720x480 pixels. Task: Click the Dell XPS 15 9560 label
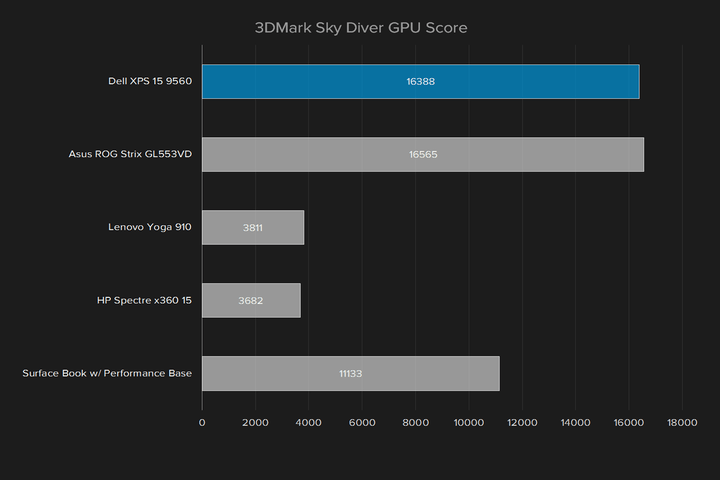tap(150, 81)
